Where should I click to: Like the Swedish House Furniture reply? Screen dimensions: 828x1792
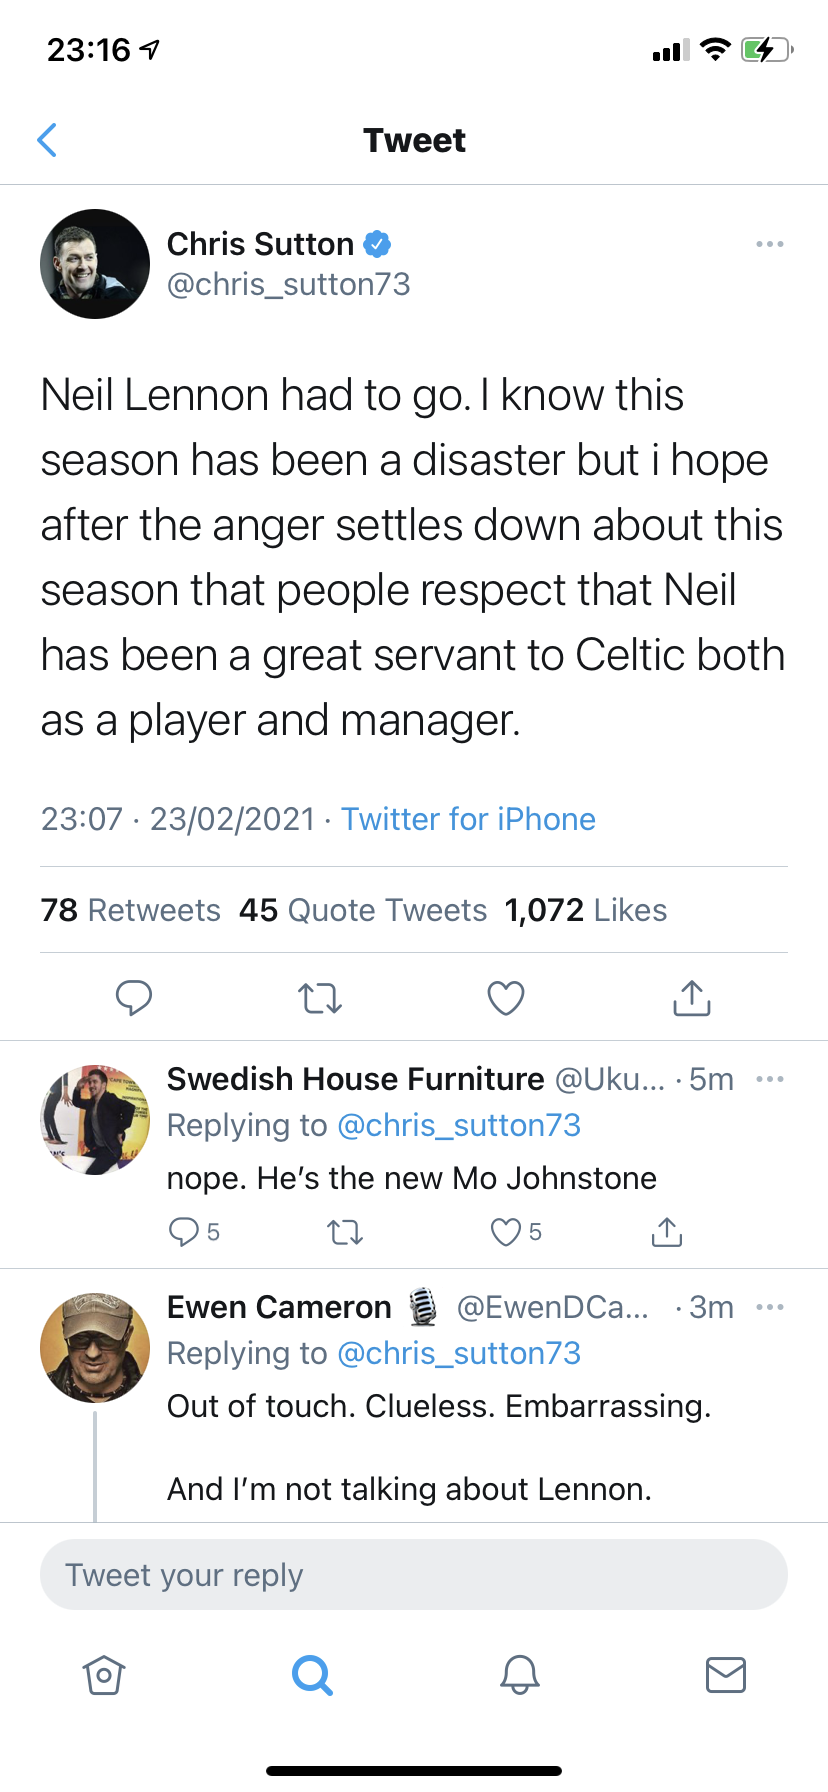506,1232
